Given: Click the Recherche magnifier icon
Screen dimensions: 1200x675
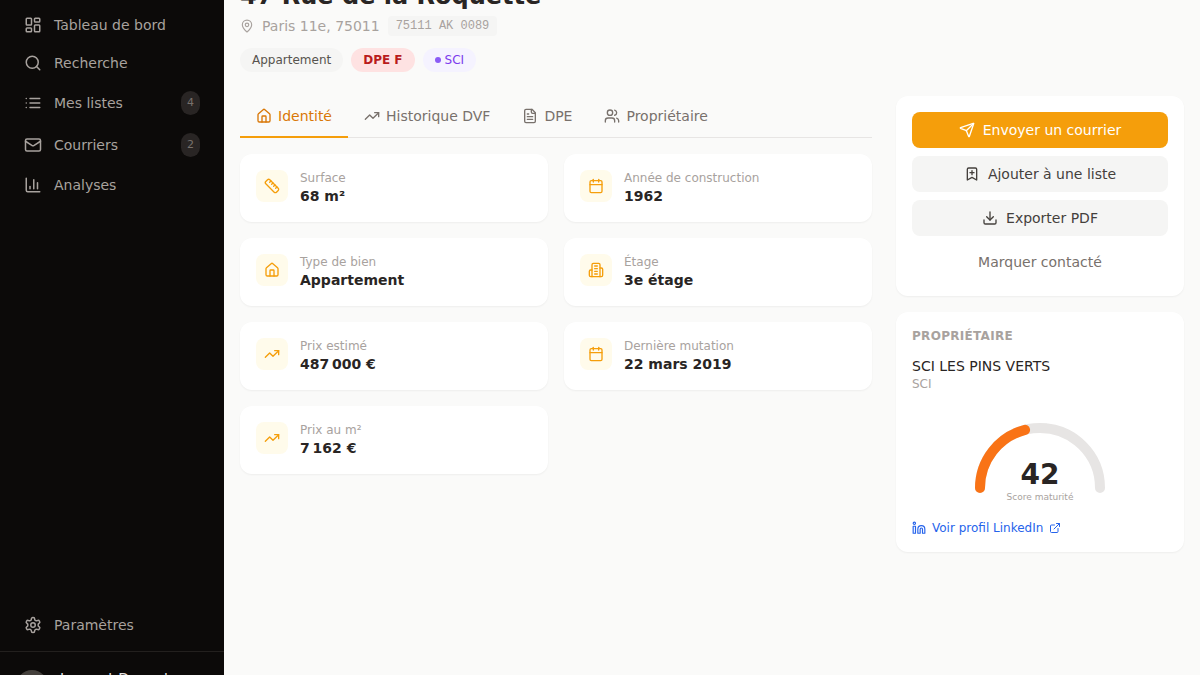Looking at the screenshot, I should pos(33,63).
